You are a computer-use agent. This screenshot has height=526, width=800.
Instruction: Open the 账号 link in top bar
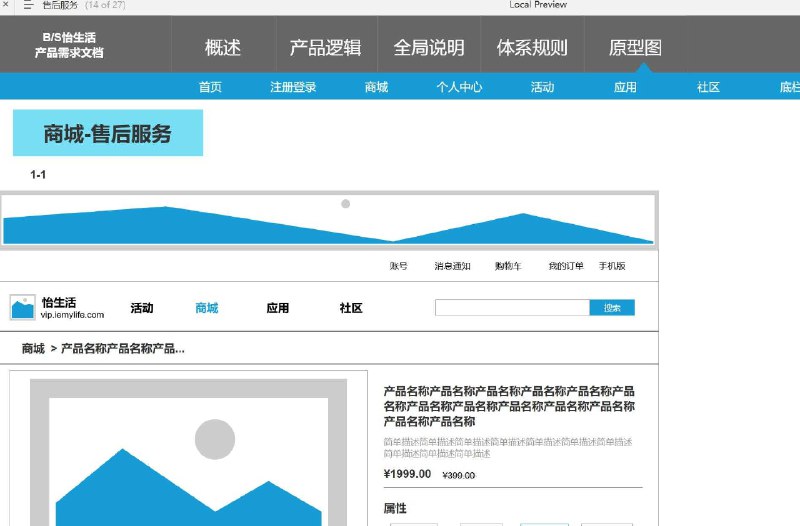click(x=398, y=266)
